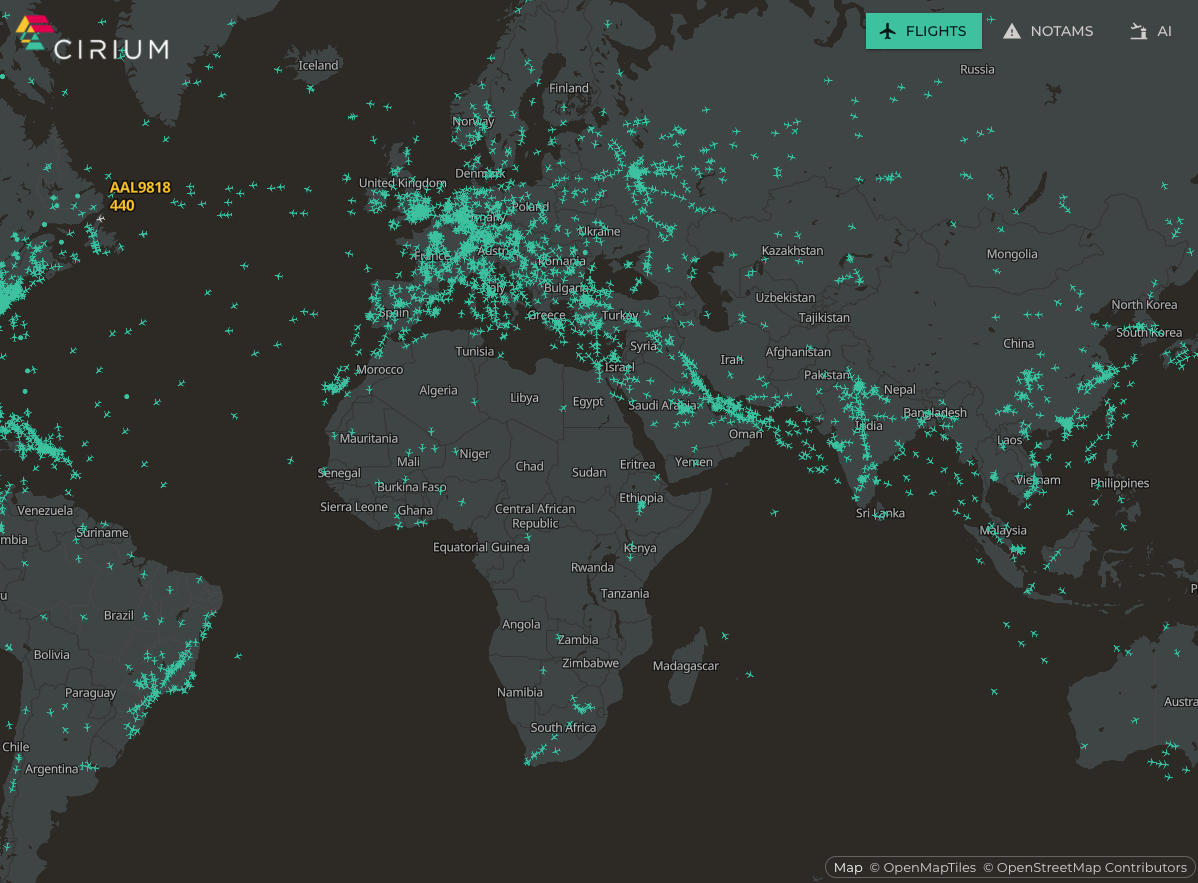Screen dimensions: 1198x883
Task: Click the plane icon east of Madagascar label
Action: point(750,674)
